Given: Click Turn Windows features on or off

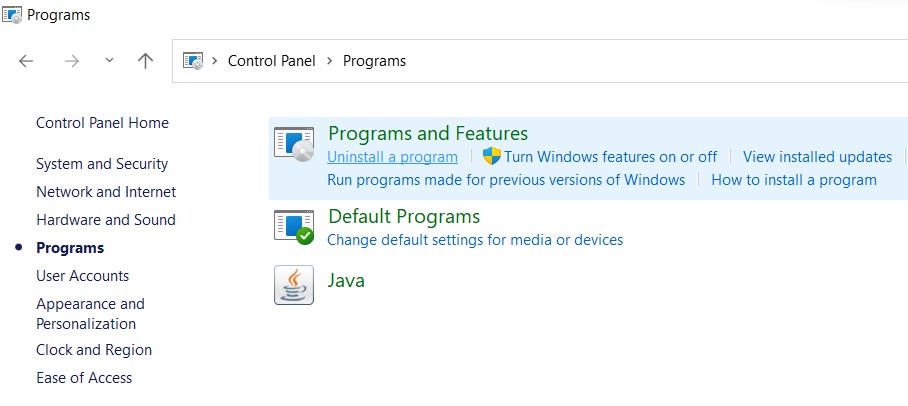Looking at the screenshot, I should pos(610,157).
